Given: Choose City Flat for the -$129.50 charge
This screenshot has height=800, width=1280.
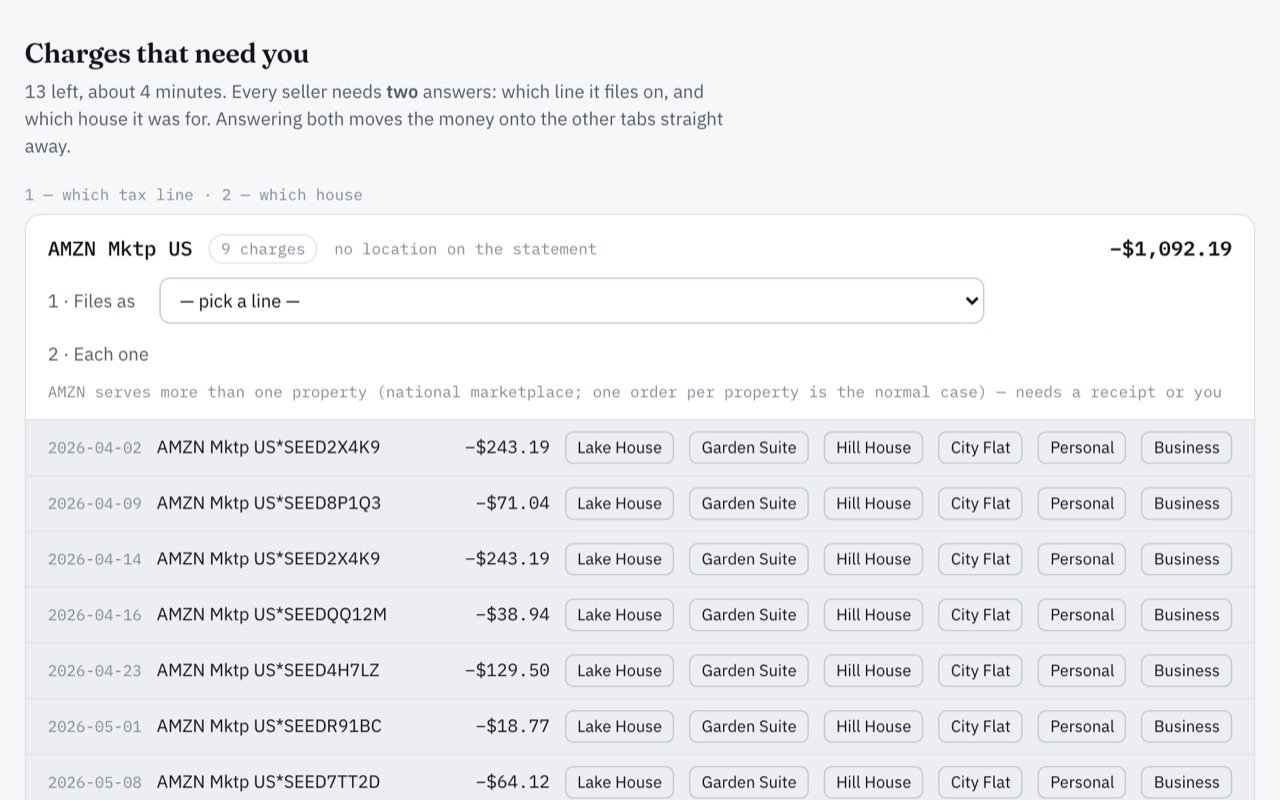Looking at the screenshot, I should click(x=980, y=671).
